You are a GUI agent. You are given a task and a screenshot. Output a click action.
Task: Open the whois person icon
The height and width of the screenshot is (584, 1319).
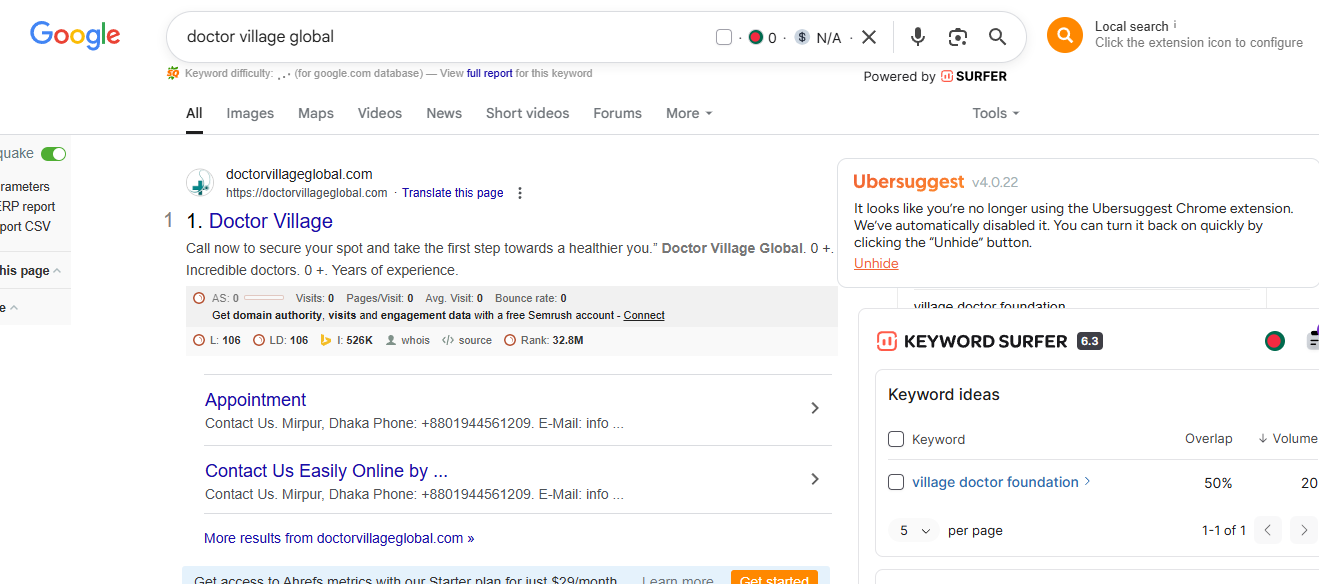[391, 340]
